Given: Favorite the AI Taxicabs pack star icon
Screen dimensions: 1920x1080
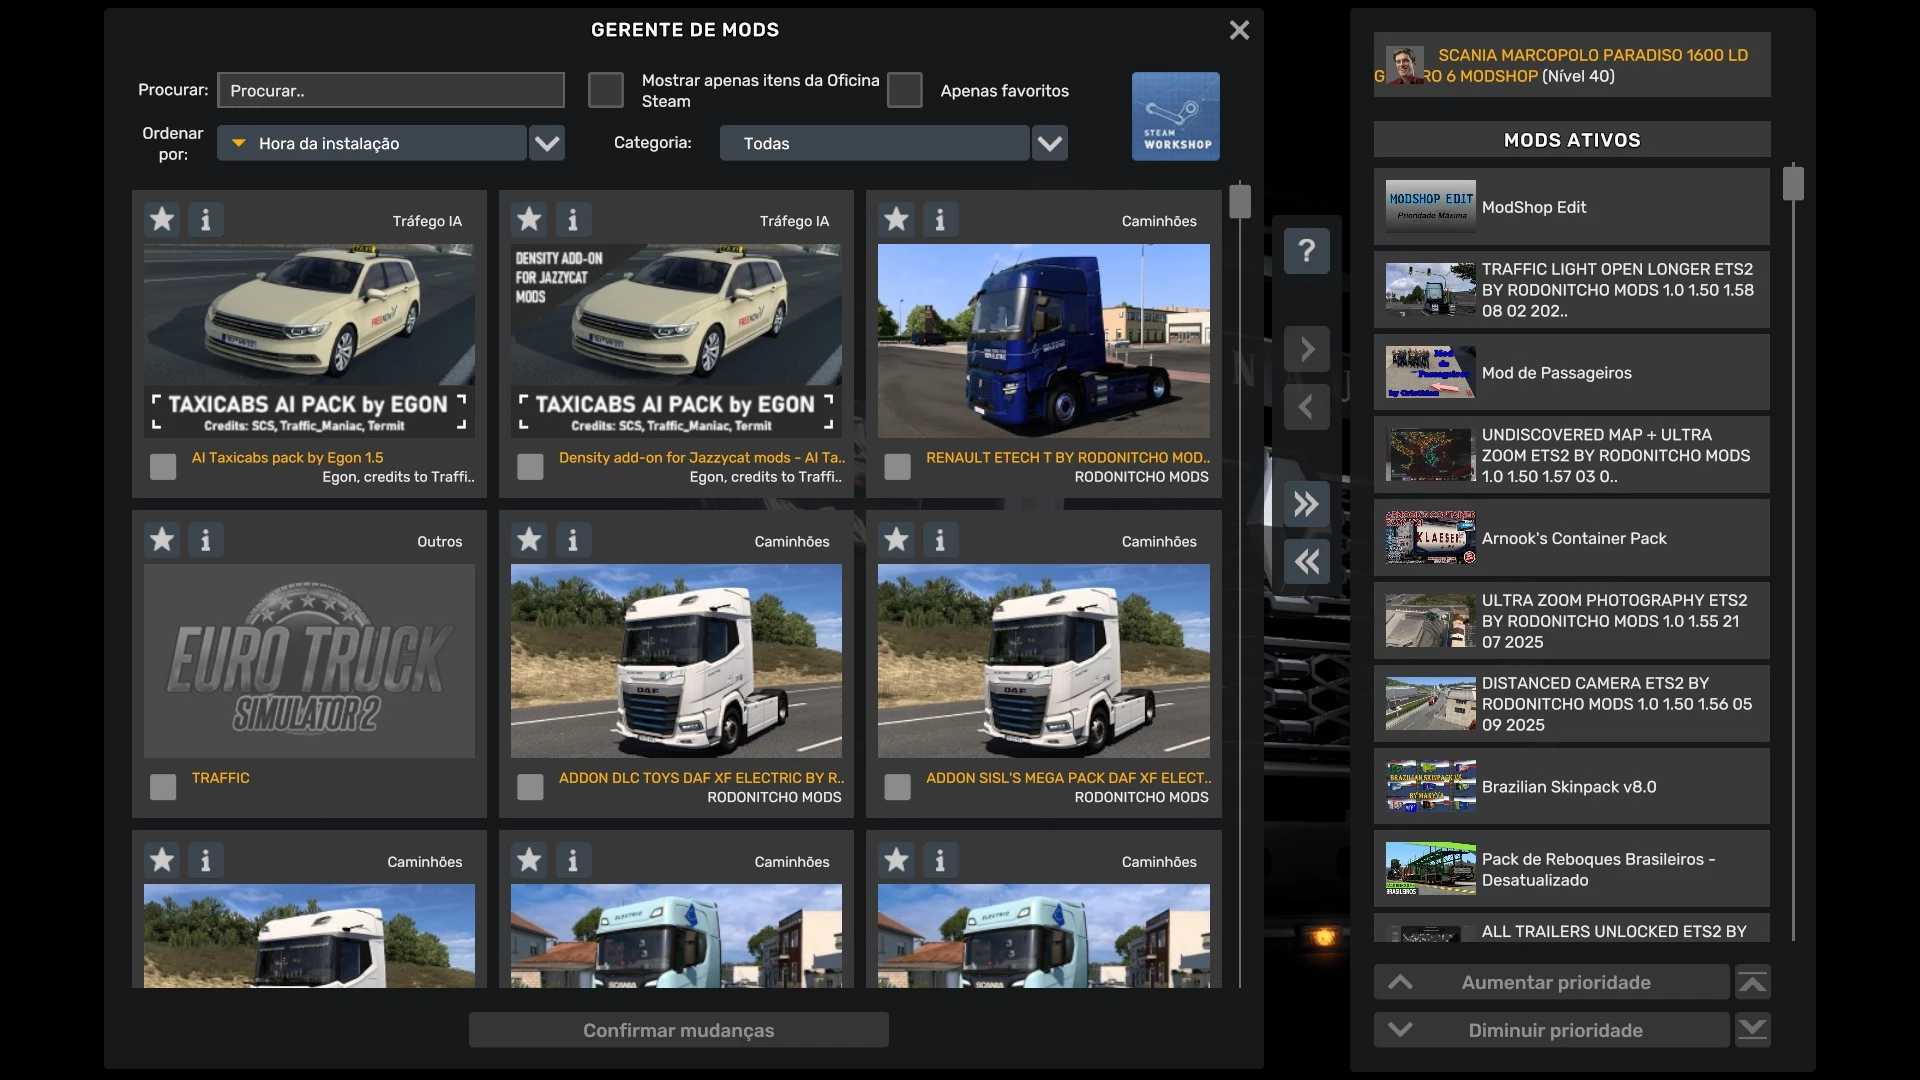Looking at the screenshot, I should (x=162, y=219).
